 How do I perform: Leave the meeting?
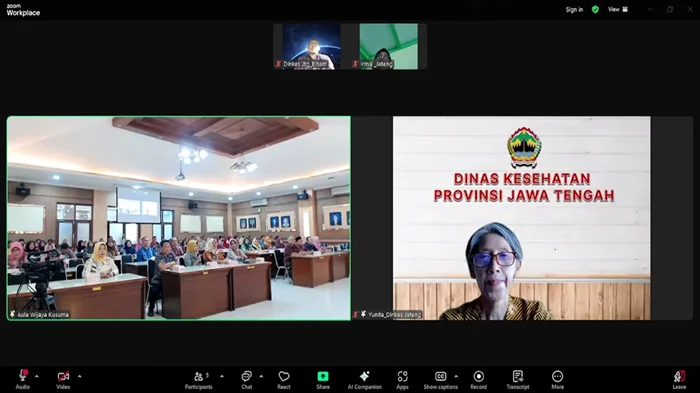pyautogui.click(x=679, y=379)
